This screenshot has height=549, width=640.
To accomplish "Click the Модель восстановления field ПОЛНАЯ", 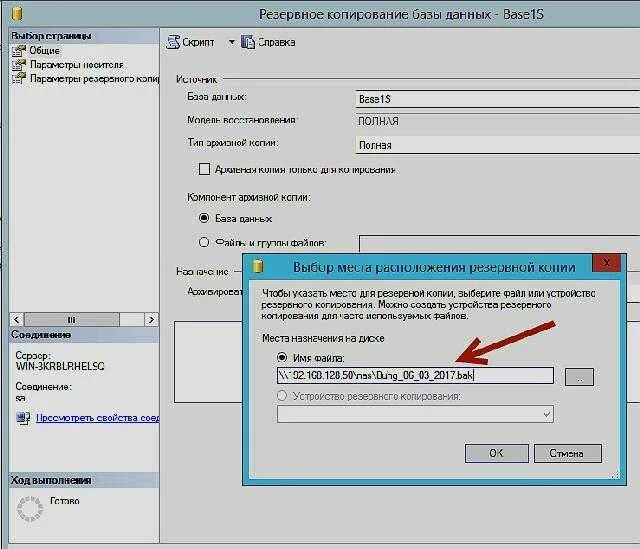I will pyautogui.click(x=498, y=121).
